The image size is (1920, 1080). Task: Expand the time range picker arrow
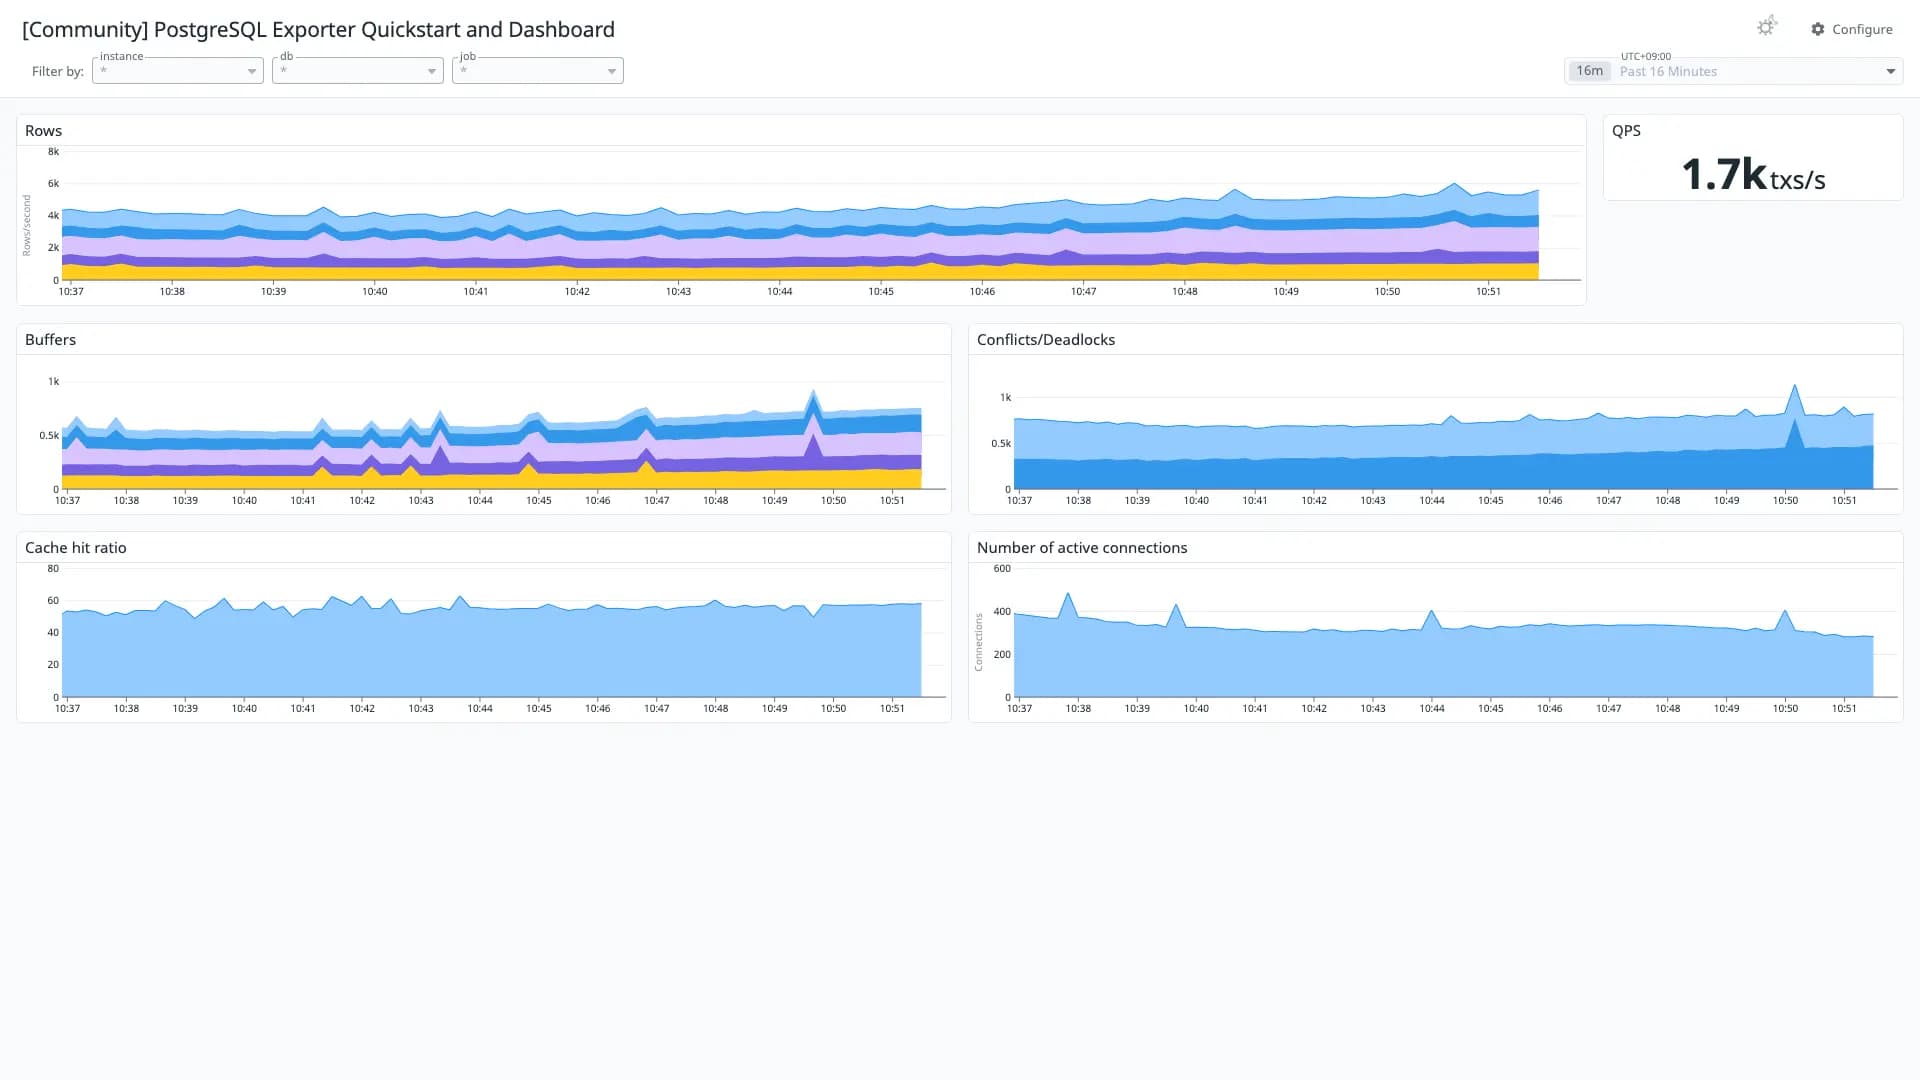click(x=1890, y=71)
